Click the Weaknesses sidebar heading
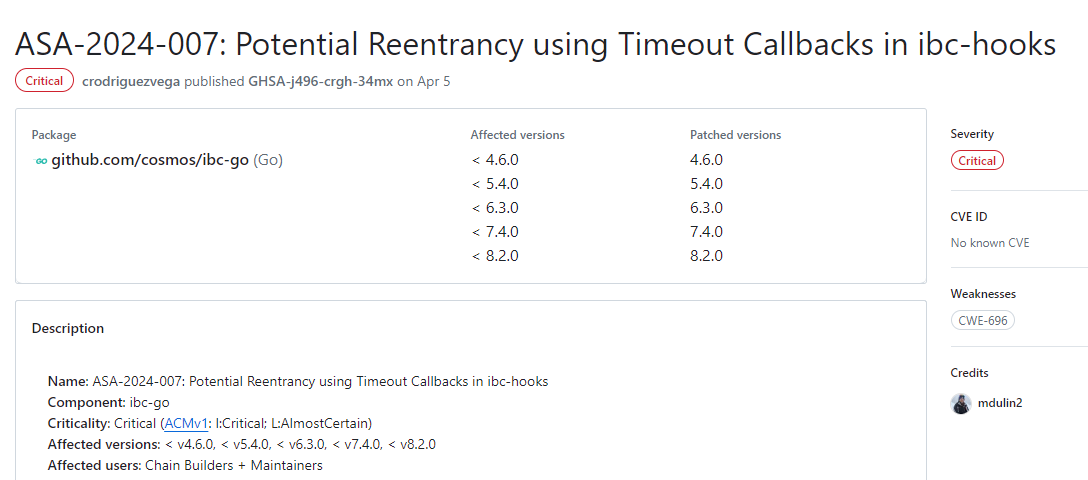 click(983, 294)
